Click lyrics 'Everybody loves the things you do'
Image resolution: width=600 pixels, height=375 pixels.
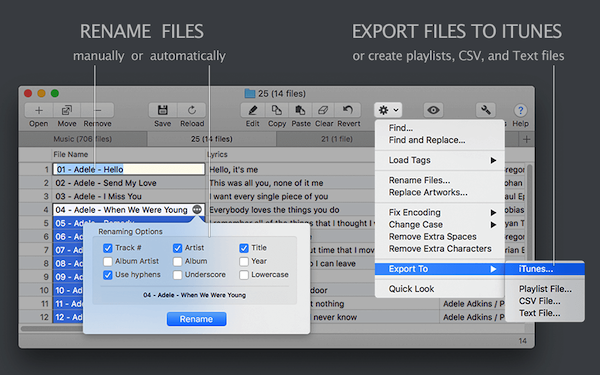coord(274,210)
